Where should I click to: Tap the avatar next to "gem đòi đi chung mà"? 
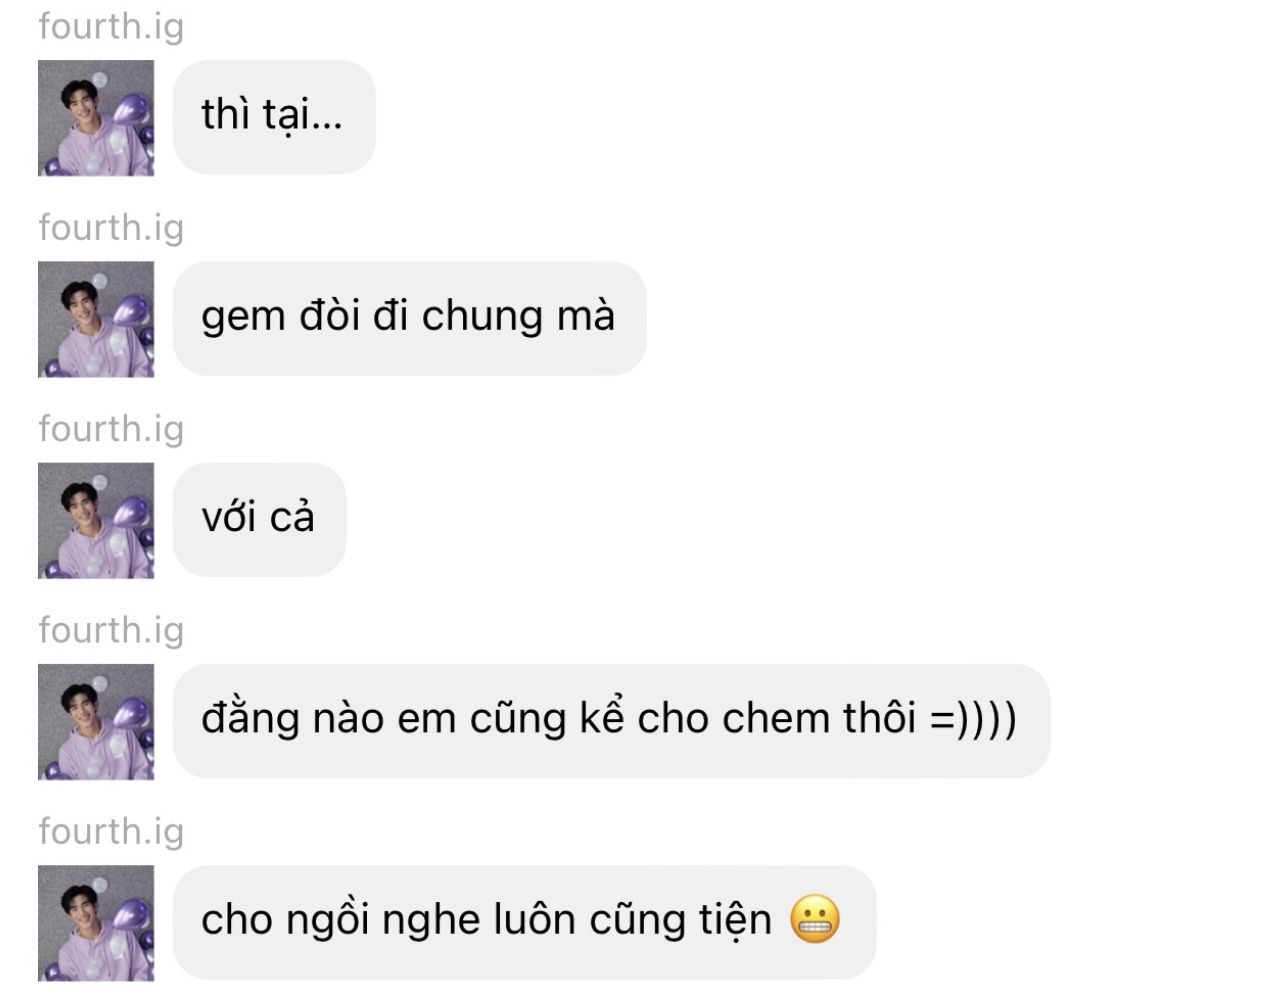96,319
